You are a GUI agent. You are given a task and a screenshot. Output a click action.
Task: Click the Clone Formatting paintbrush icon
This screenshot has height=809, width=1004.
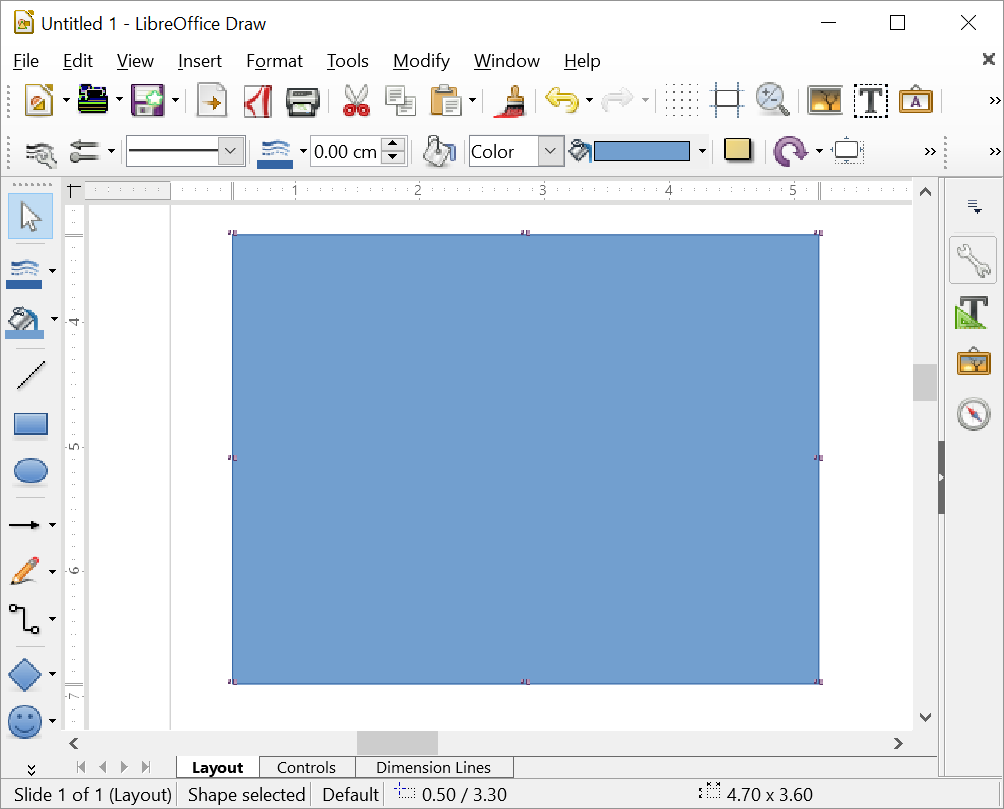click(510, 101)
